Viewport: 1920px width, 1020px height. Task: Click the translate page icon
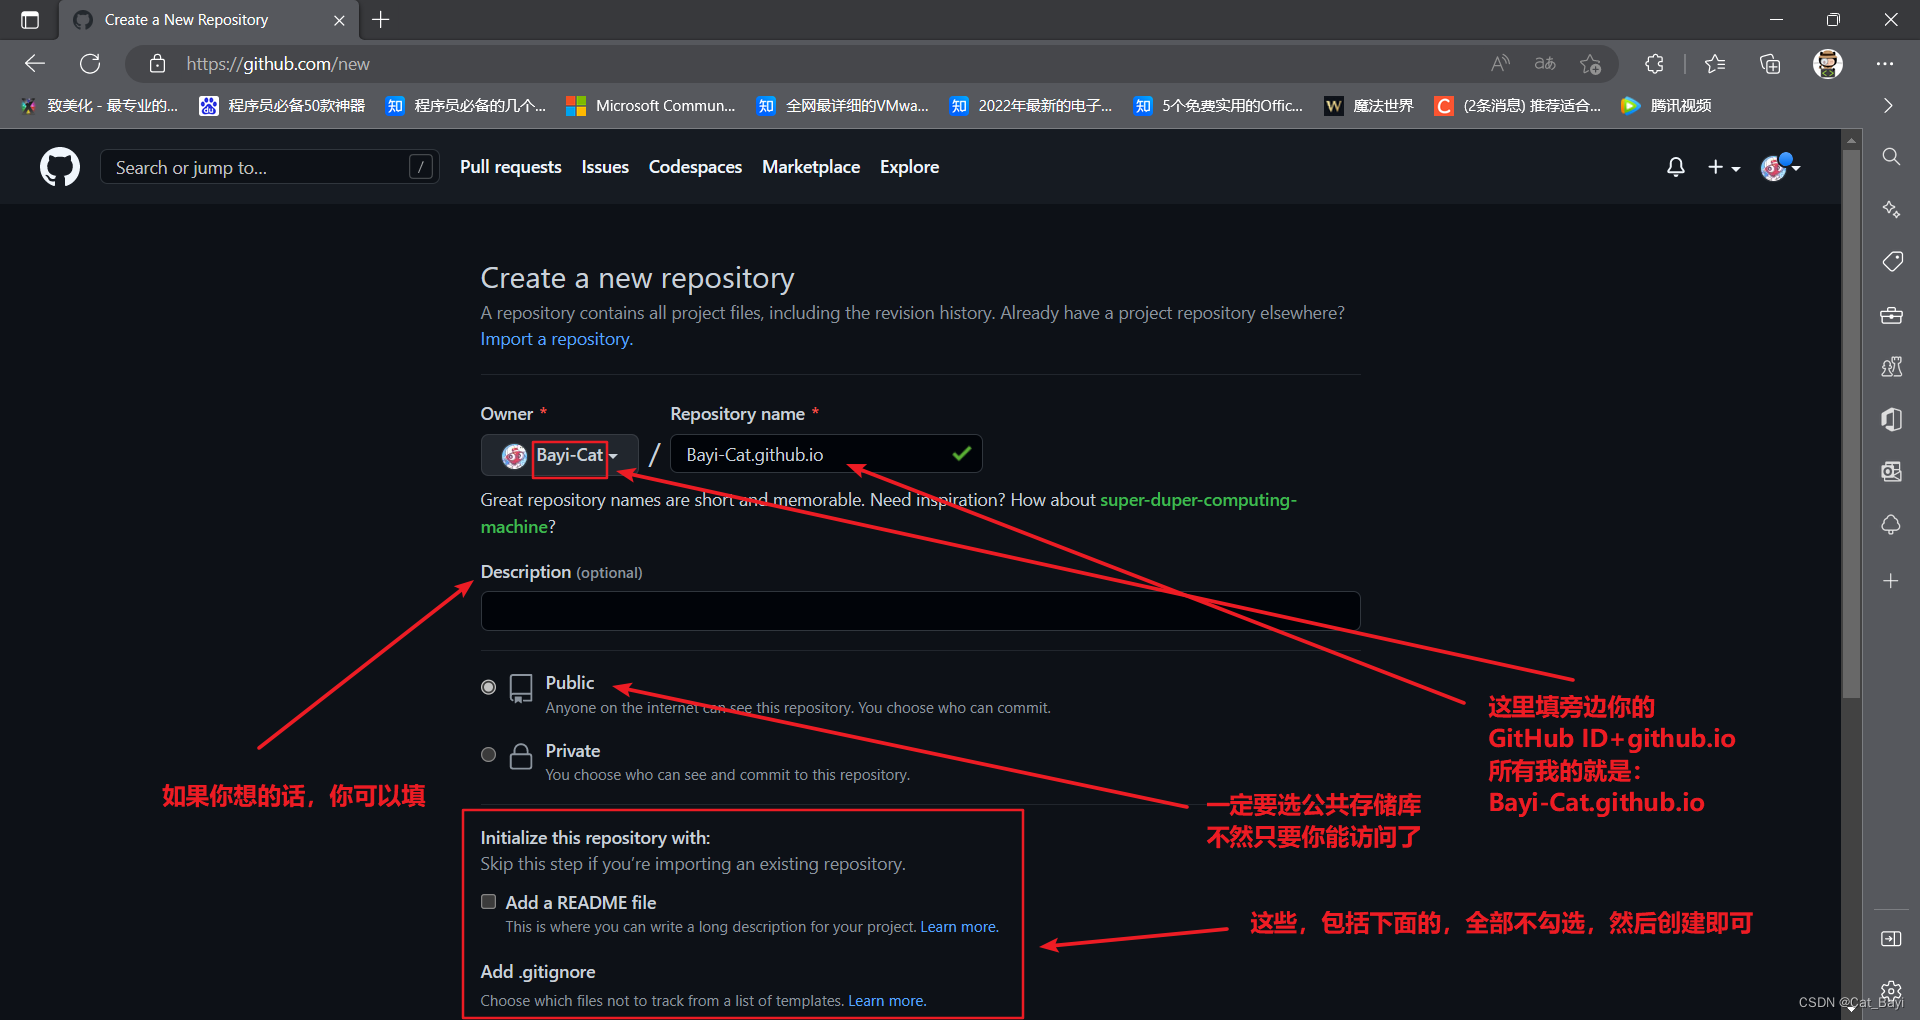pyautogui.click(x=1545, y=64)
